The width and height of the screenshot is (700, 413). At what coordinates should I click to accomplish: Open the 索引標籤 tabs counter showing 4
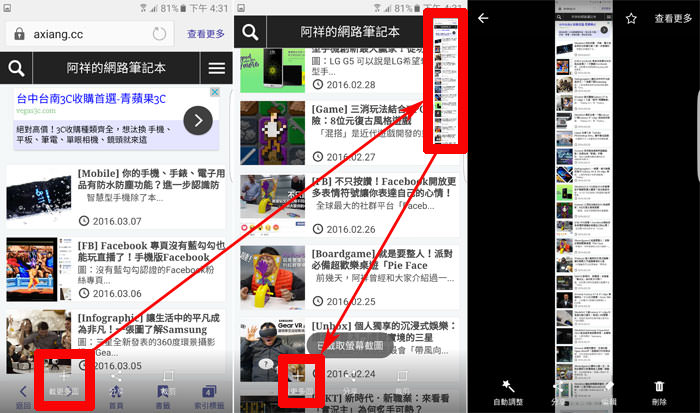tap(208, 396)
